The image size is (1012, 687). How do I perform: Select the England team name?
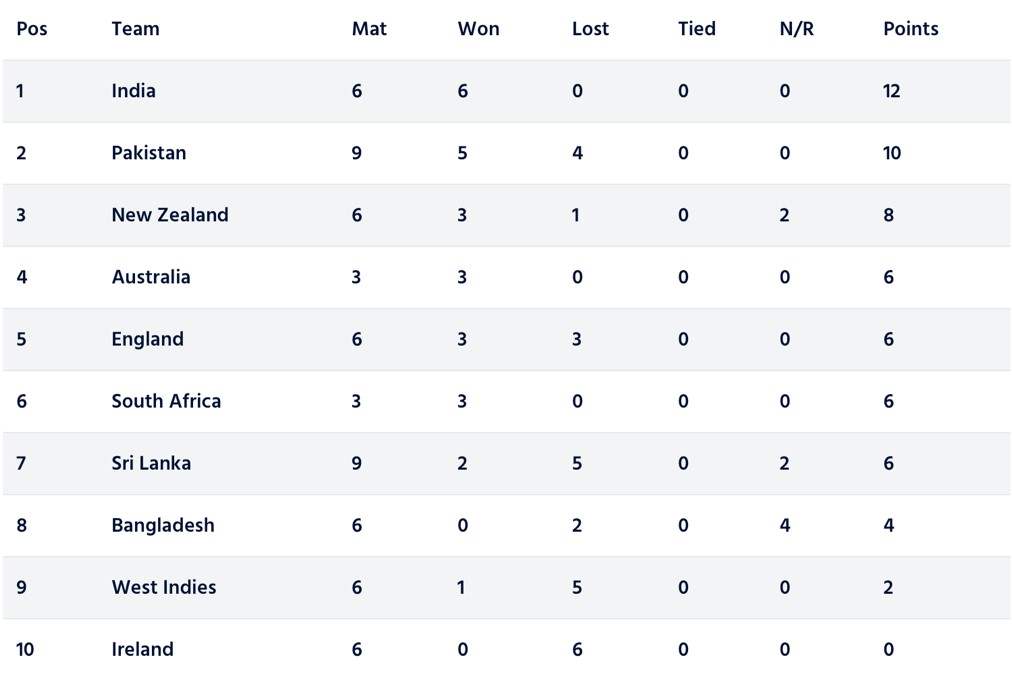click(x=148, y=339)
